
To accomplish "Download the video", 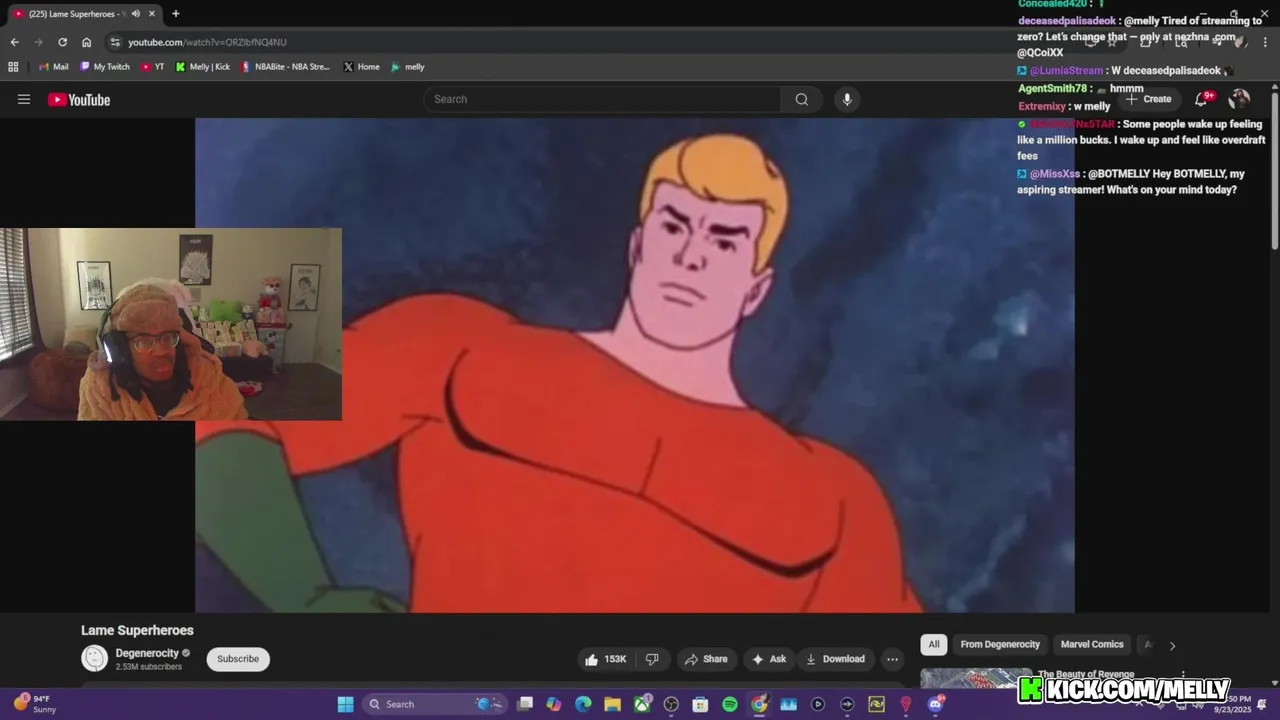I will (835, 659).
